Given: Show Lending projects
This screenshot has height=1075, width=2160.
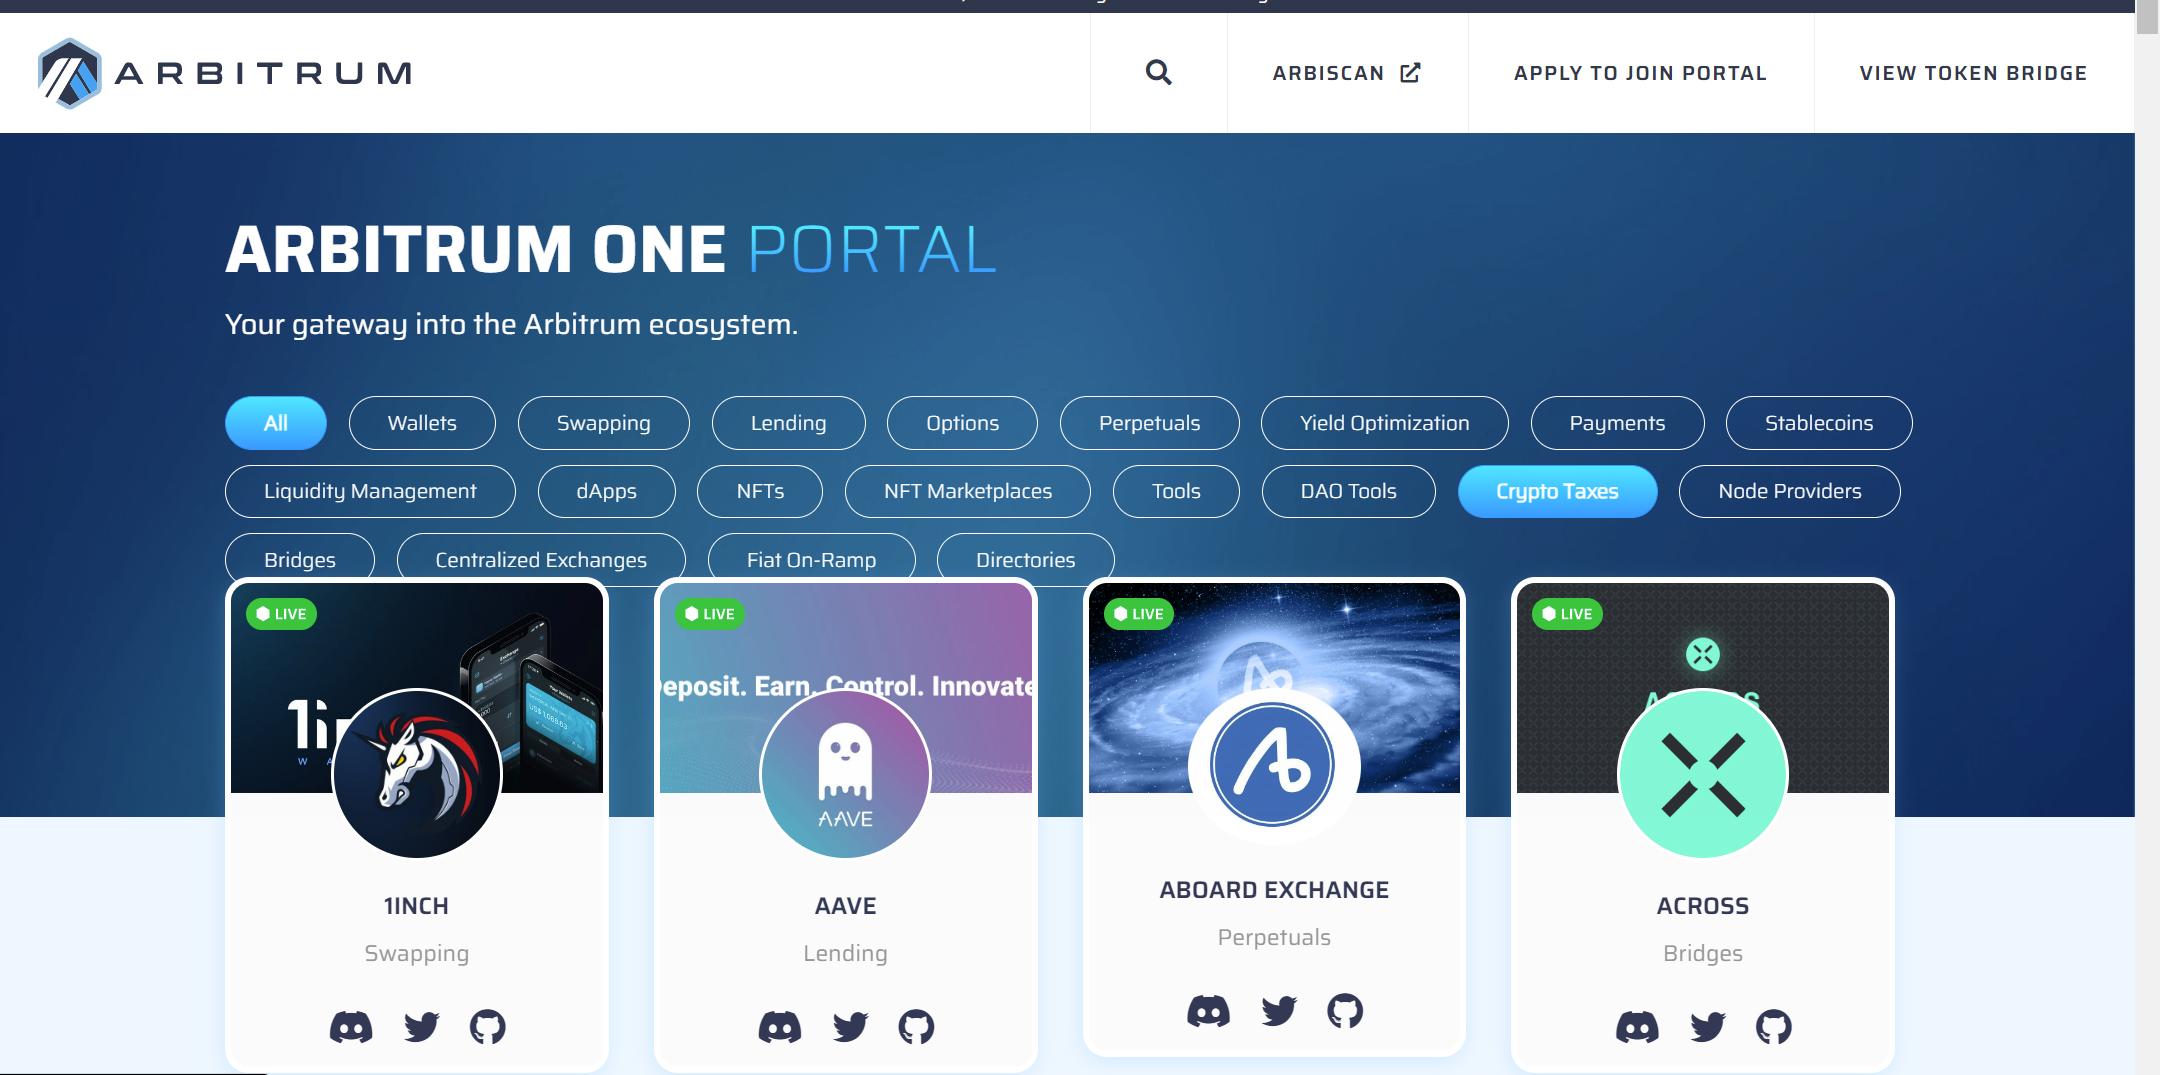Looking at the screenshot, I should 789,423.
